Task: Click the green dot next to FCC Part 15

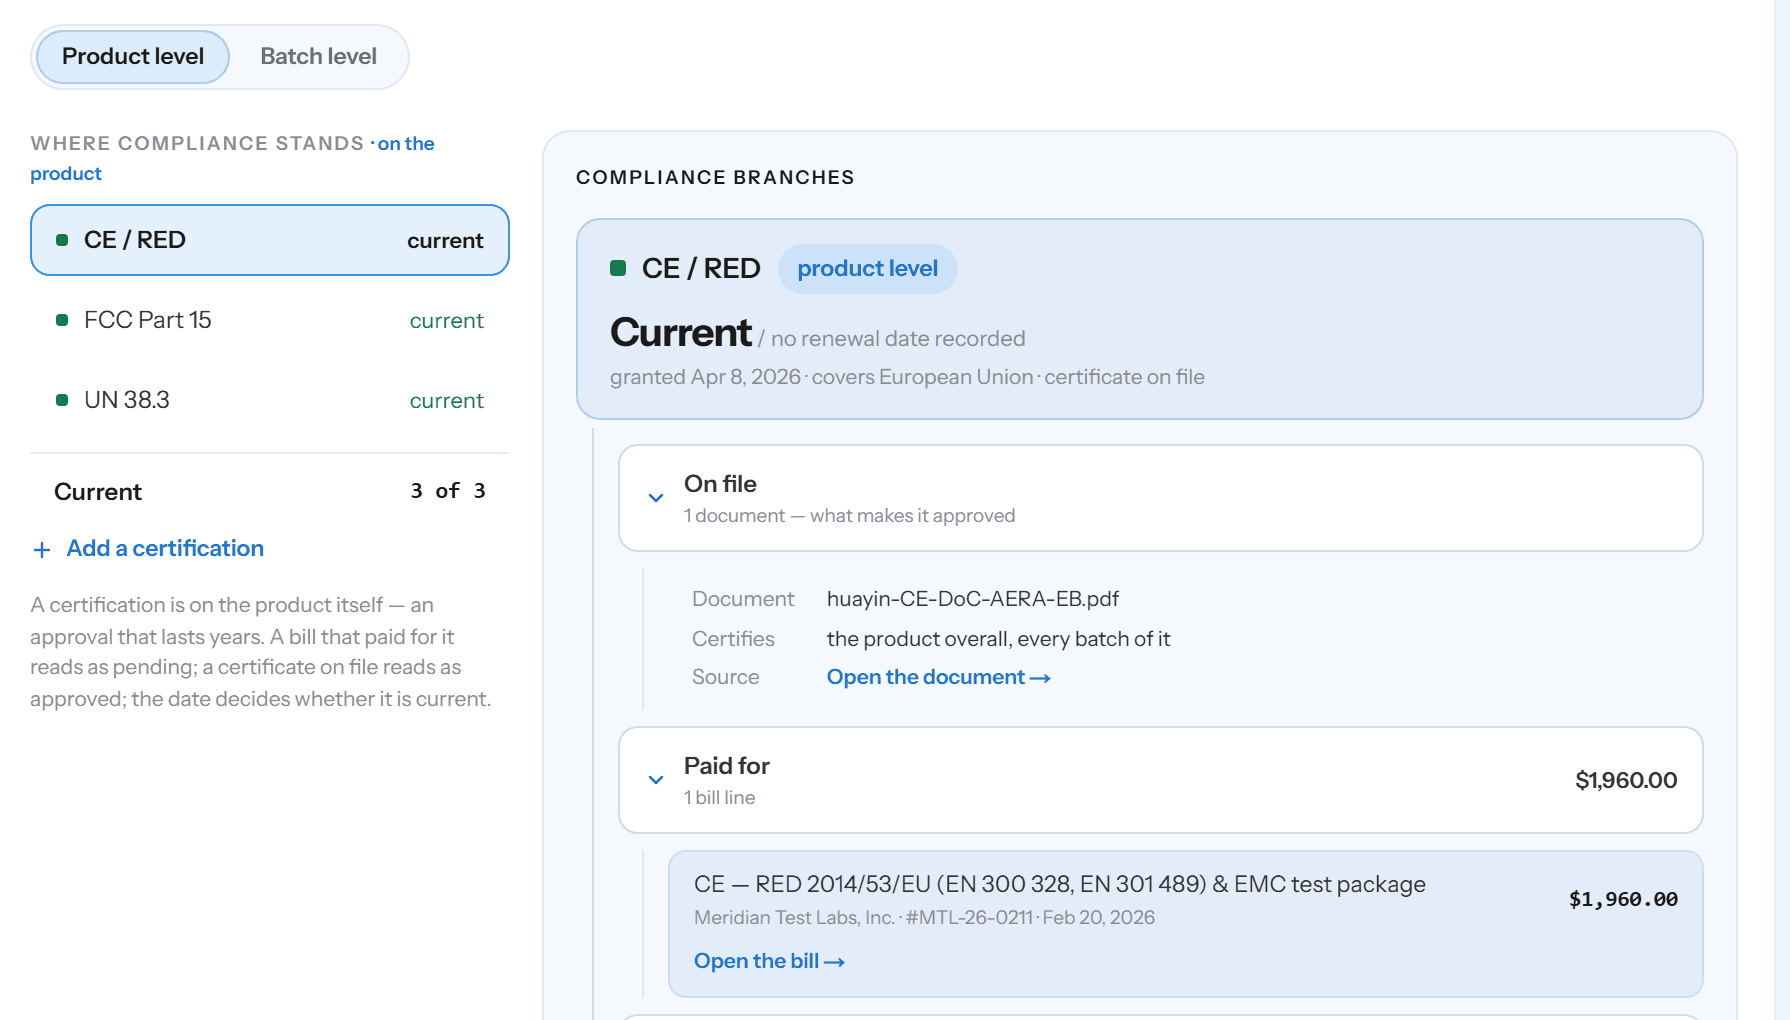Action: pyautogui.click(x=62, y=320)
